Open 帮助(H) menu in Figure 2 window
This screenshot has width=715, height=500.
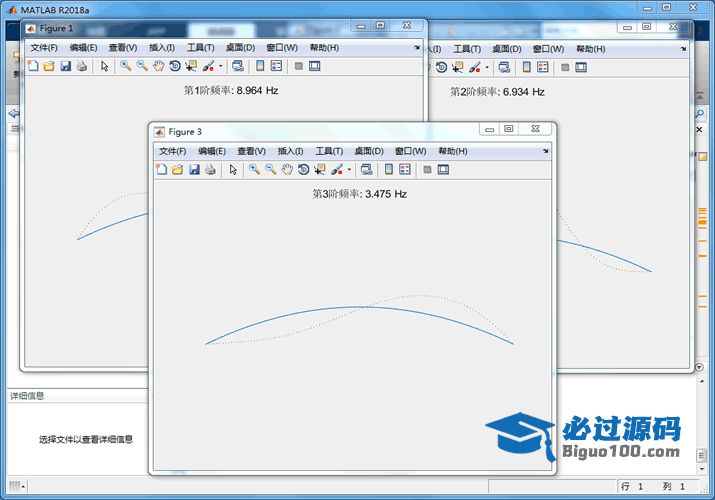pos(591,49)
